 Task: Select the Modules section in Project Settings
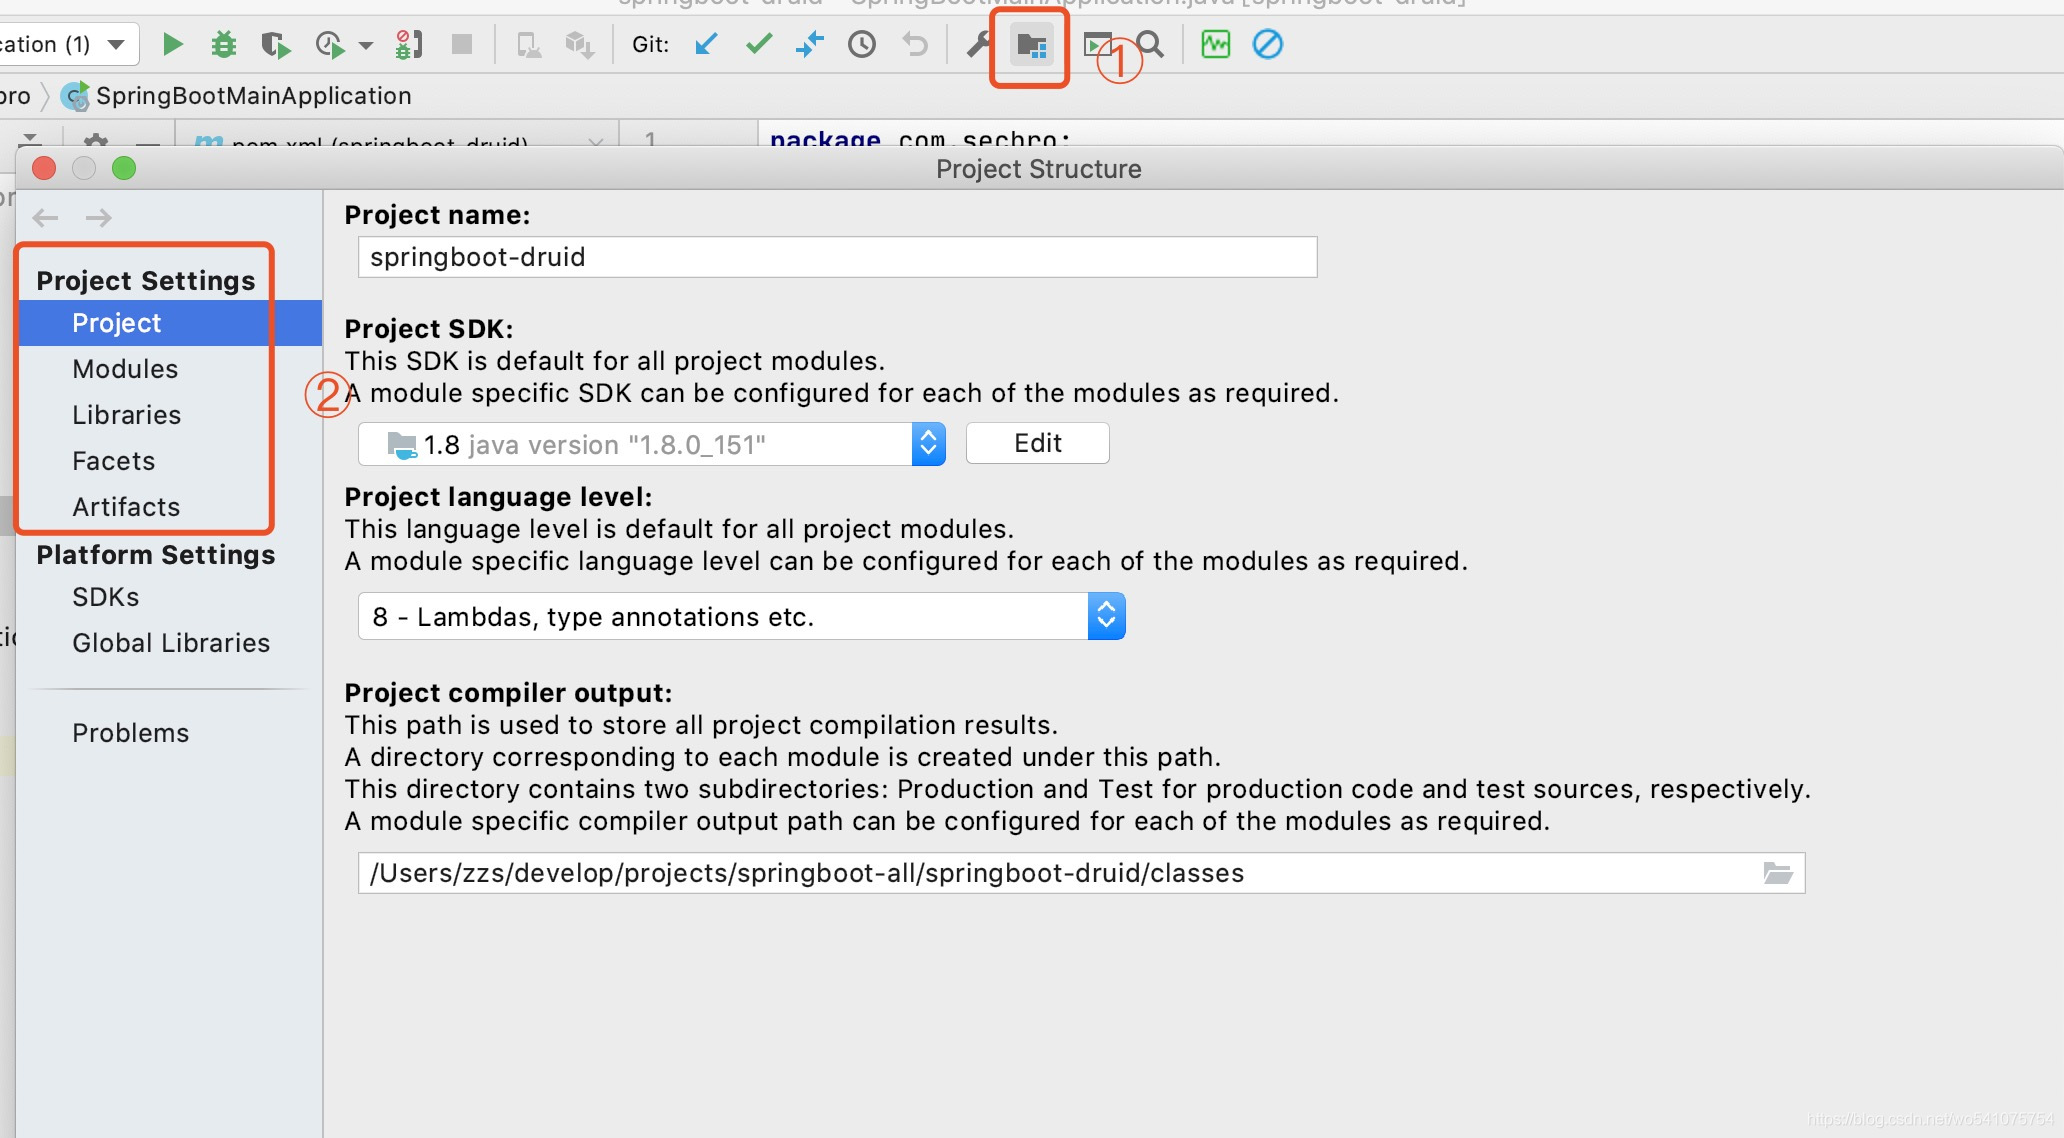(x=126, y=367)
